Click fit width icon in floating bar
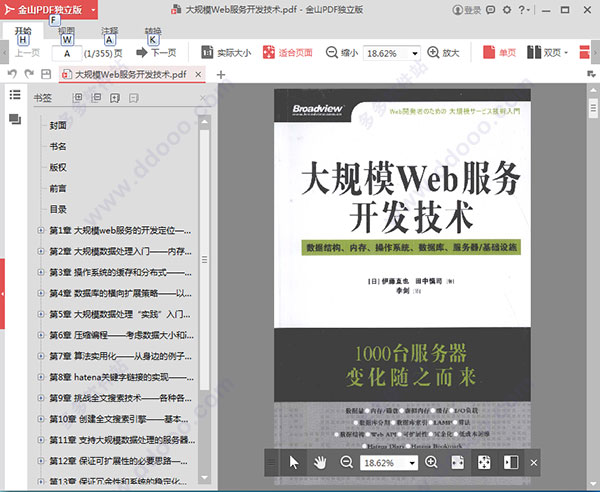The width and height of the screenshot is (600, 492). [458, 463]
